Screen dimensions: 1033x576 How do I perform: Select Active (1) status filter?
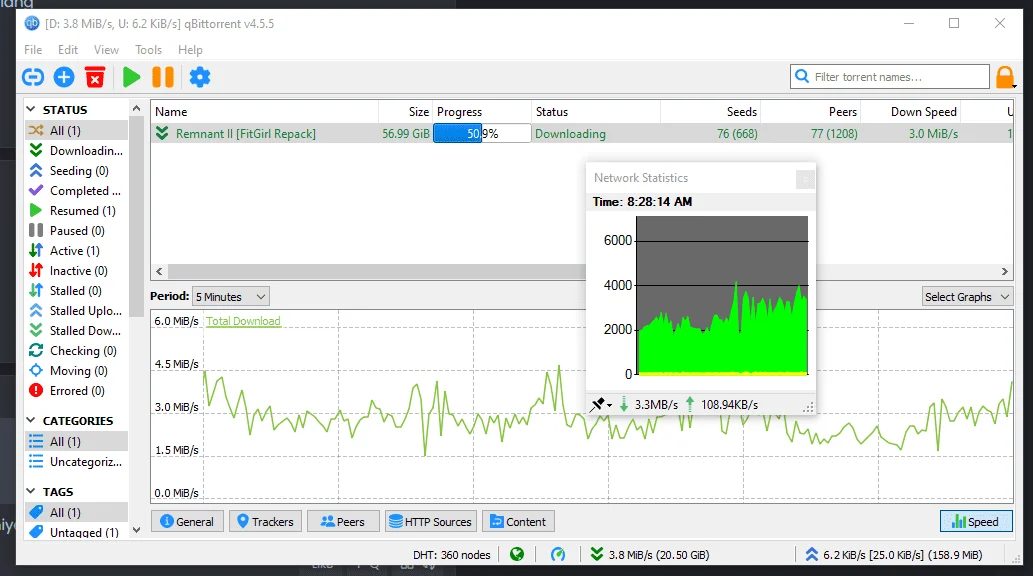click(x=76, y=250)
